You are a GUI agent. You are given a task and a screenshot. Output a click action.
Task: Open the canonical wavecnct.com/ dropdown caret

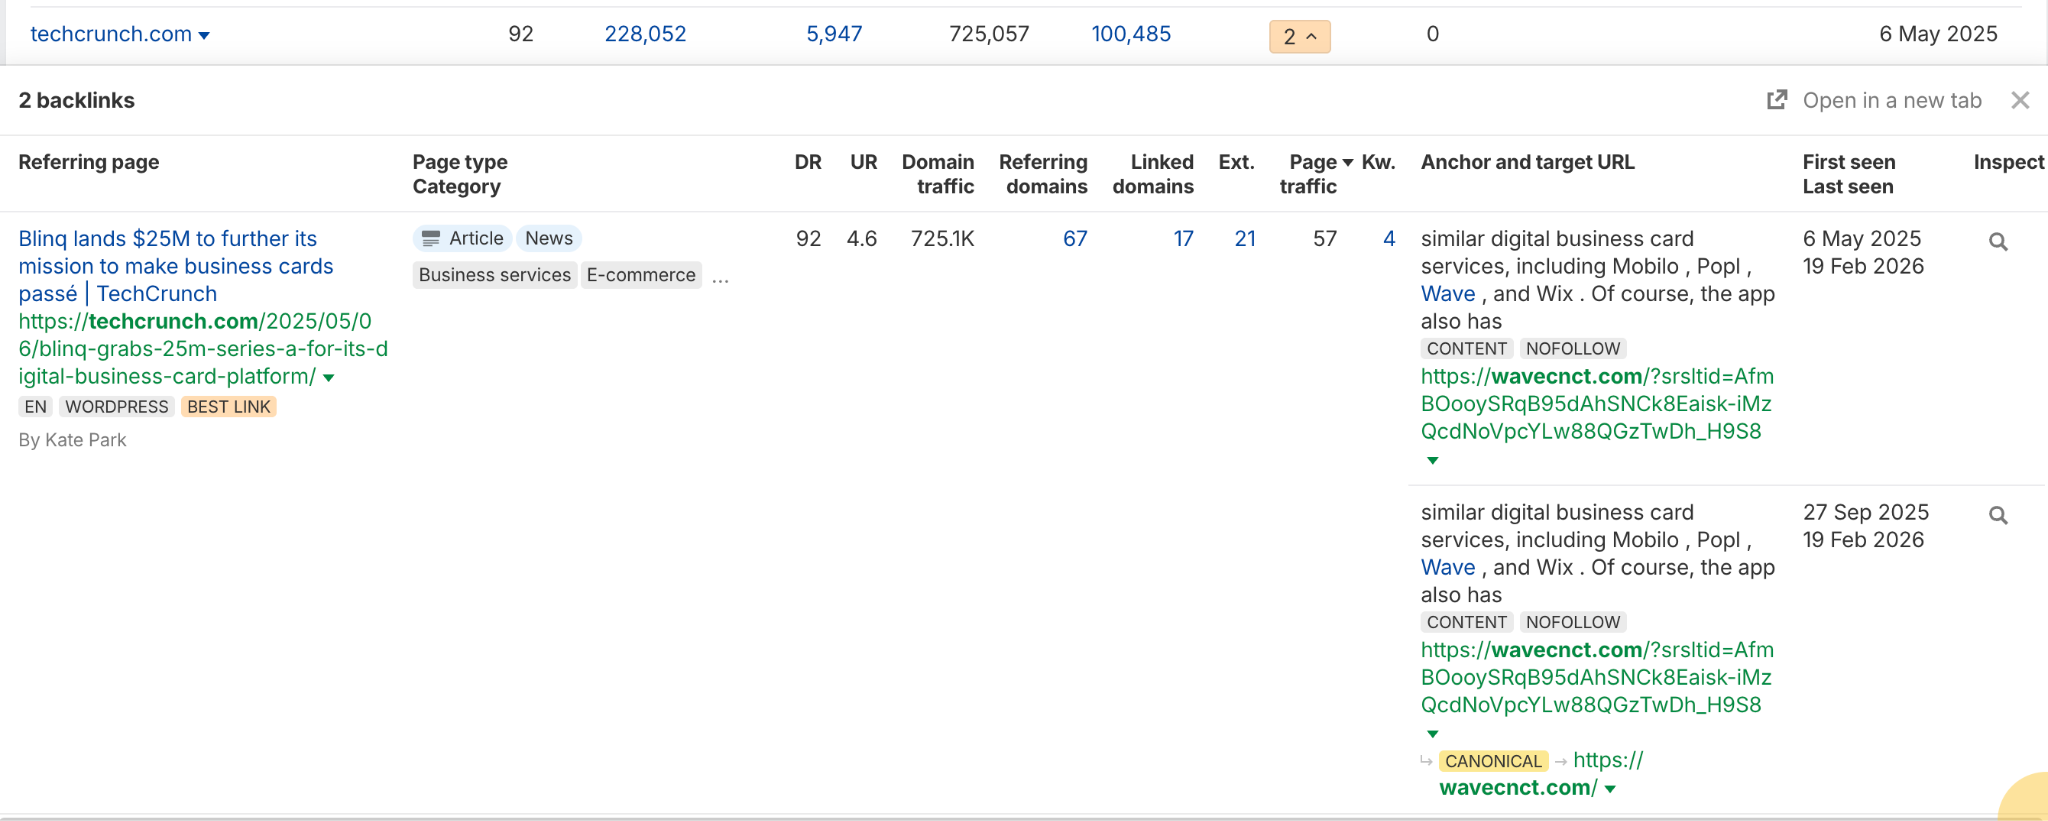[x=1610, y=789]
